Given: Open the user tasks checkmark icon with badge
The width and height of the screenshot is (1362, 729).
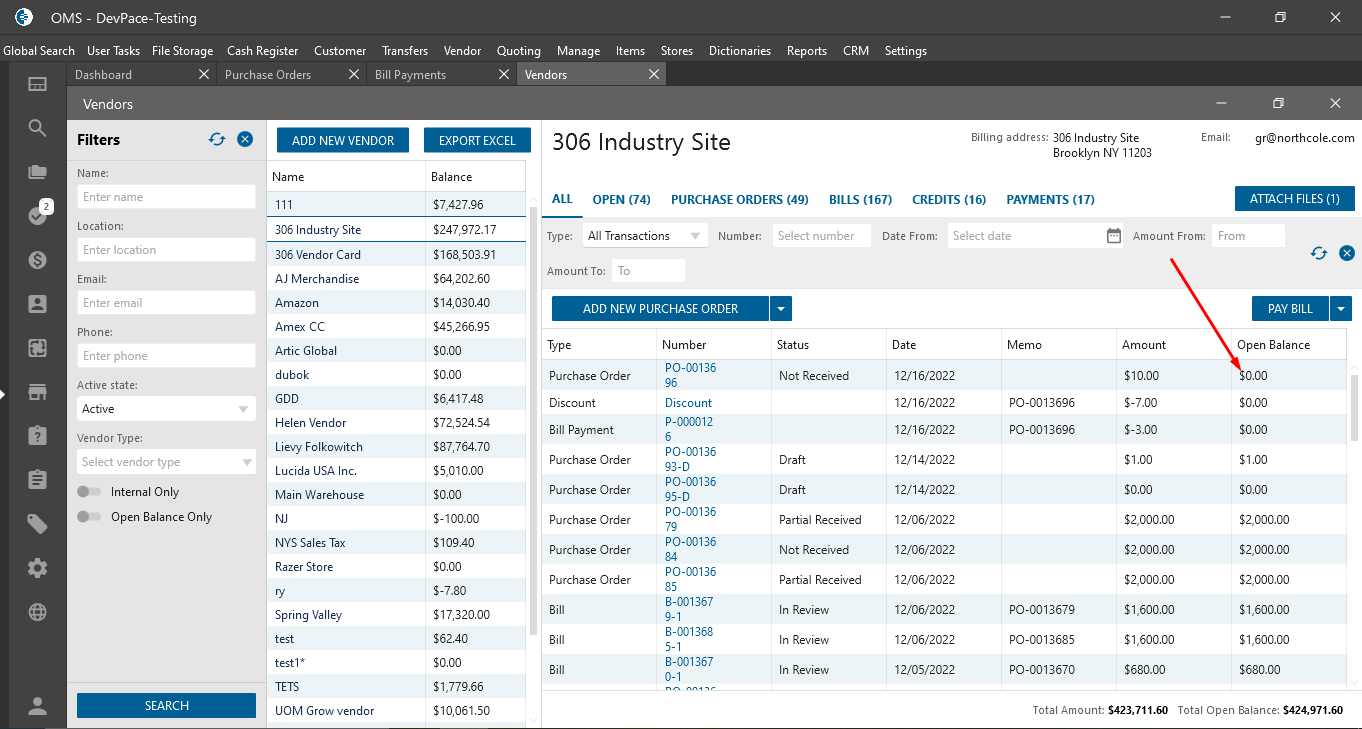Looking at the screenshot, I should coord(37,216).
